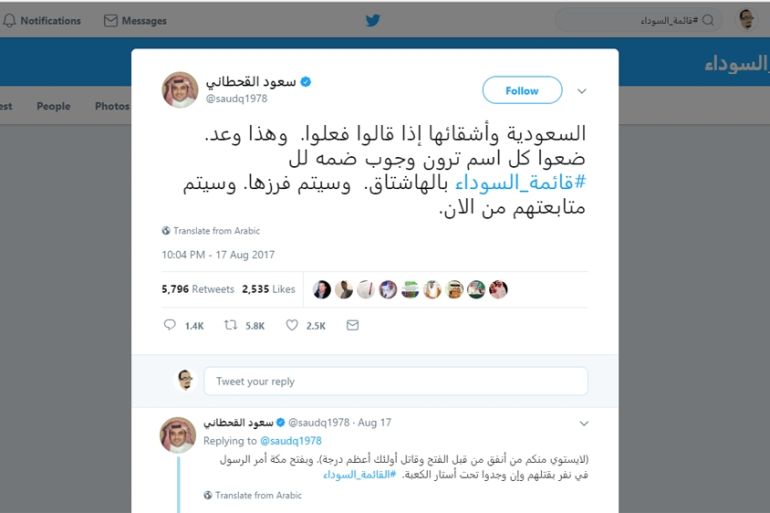Open profile avatar menu at top right
This screenshot has width=770, height=513.
[x=746, y=20]
